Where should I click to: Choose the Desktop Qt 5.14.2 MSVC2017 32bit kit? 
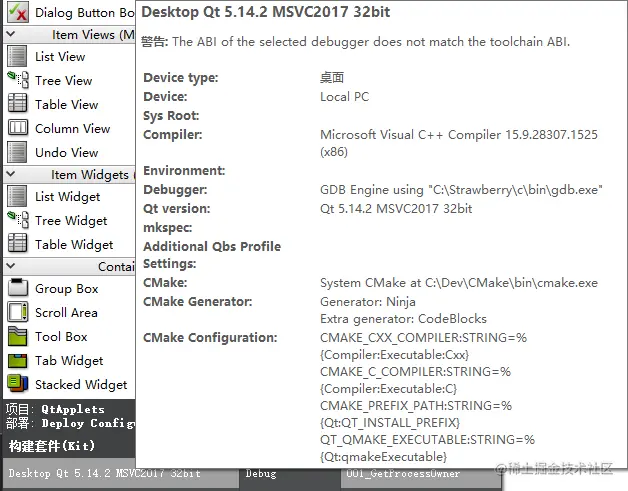pyautogui.click(x=121, y=473)
